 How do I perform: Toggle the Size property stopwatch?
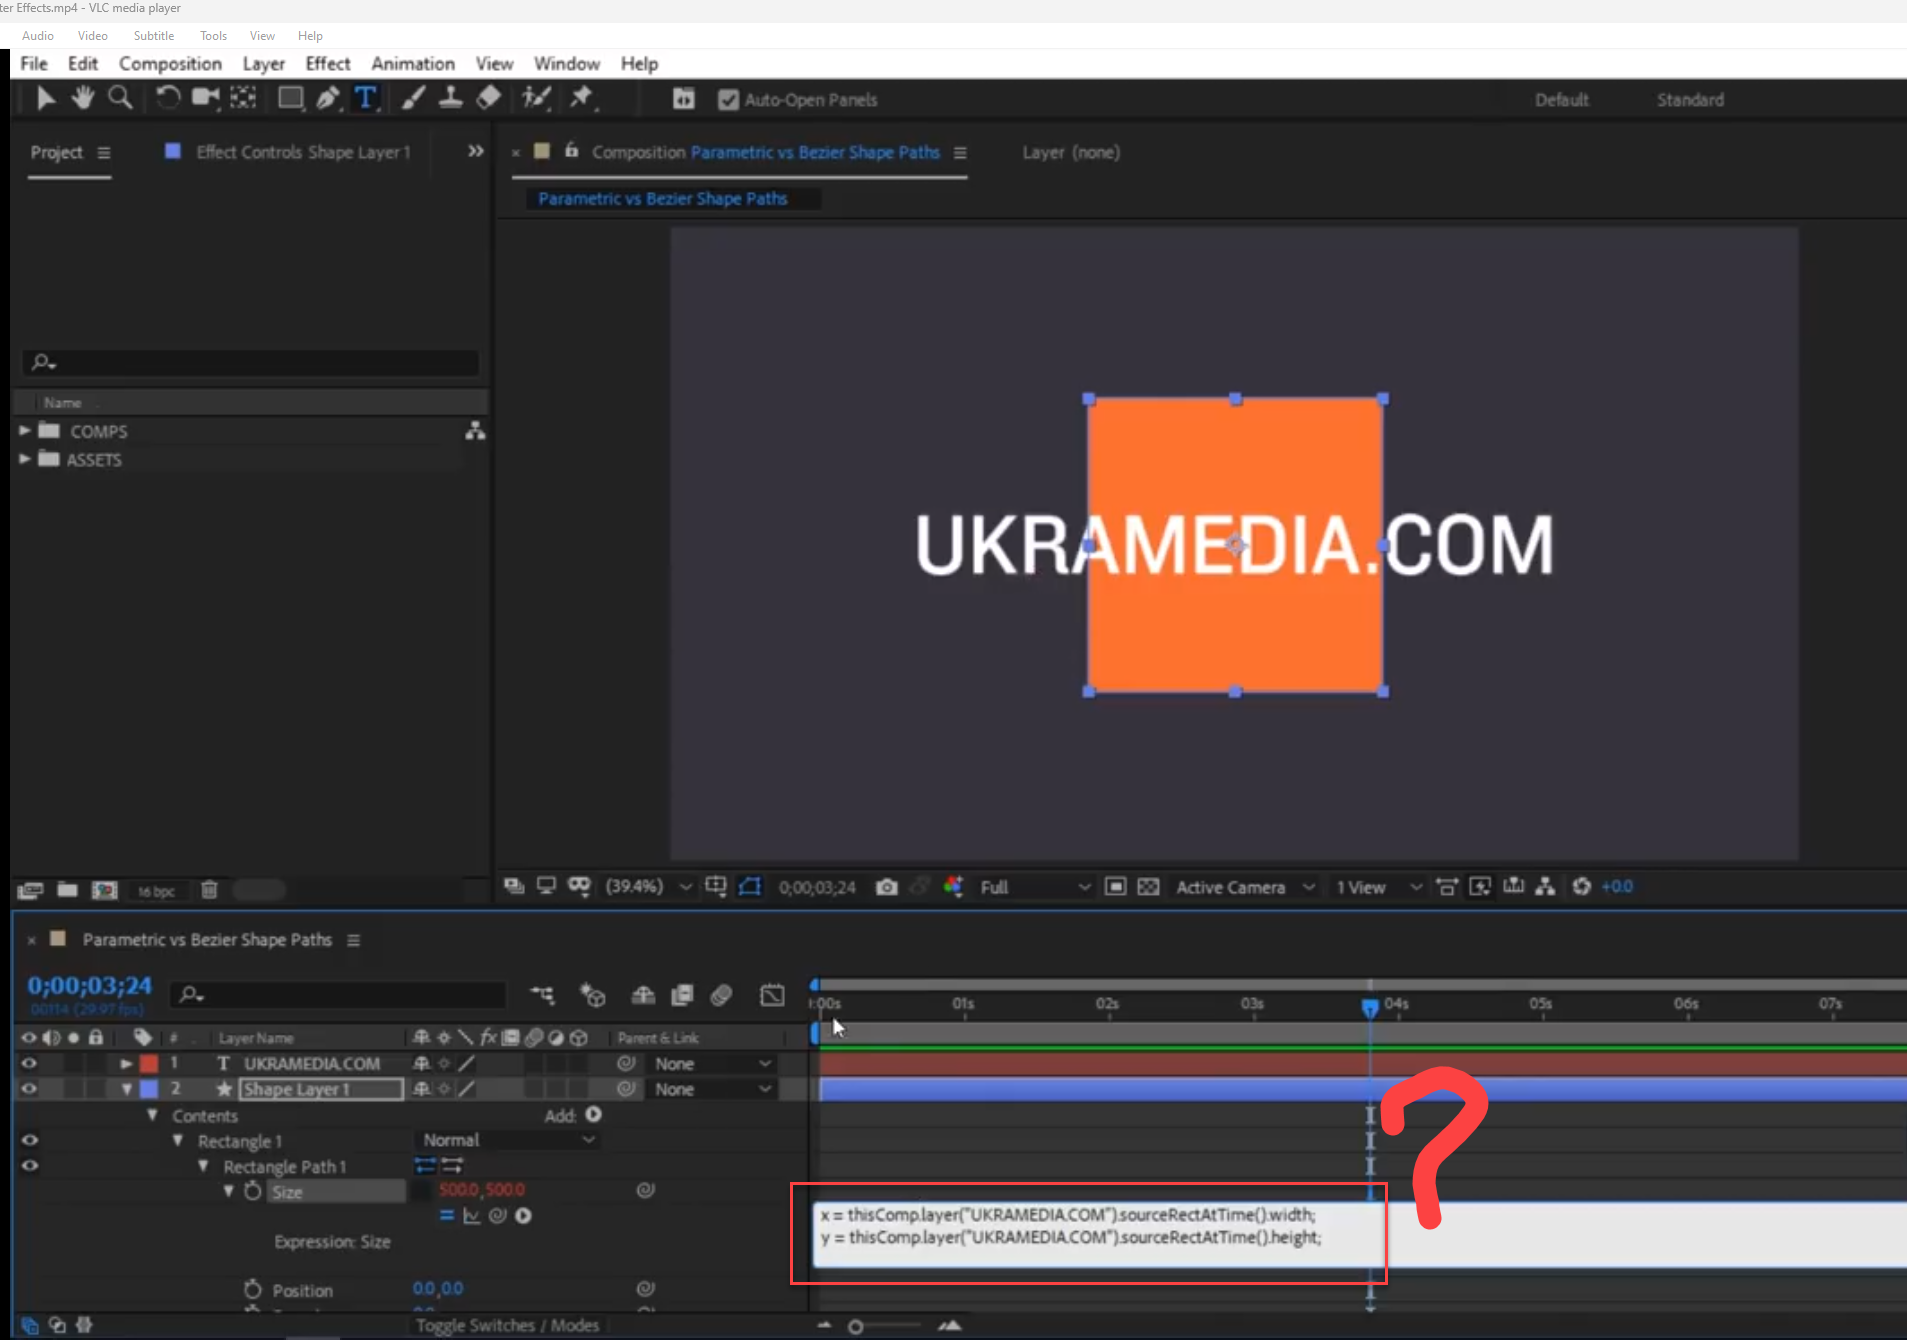[x=251, y=1191]
